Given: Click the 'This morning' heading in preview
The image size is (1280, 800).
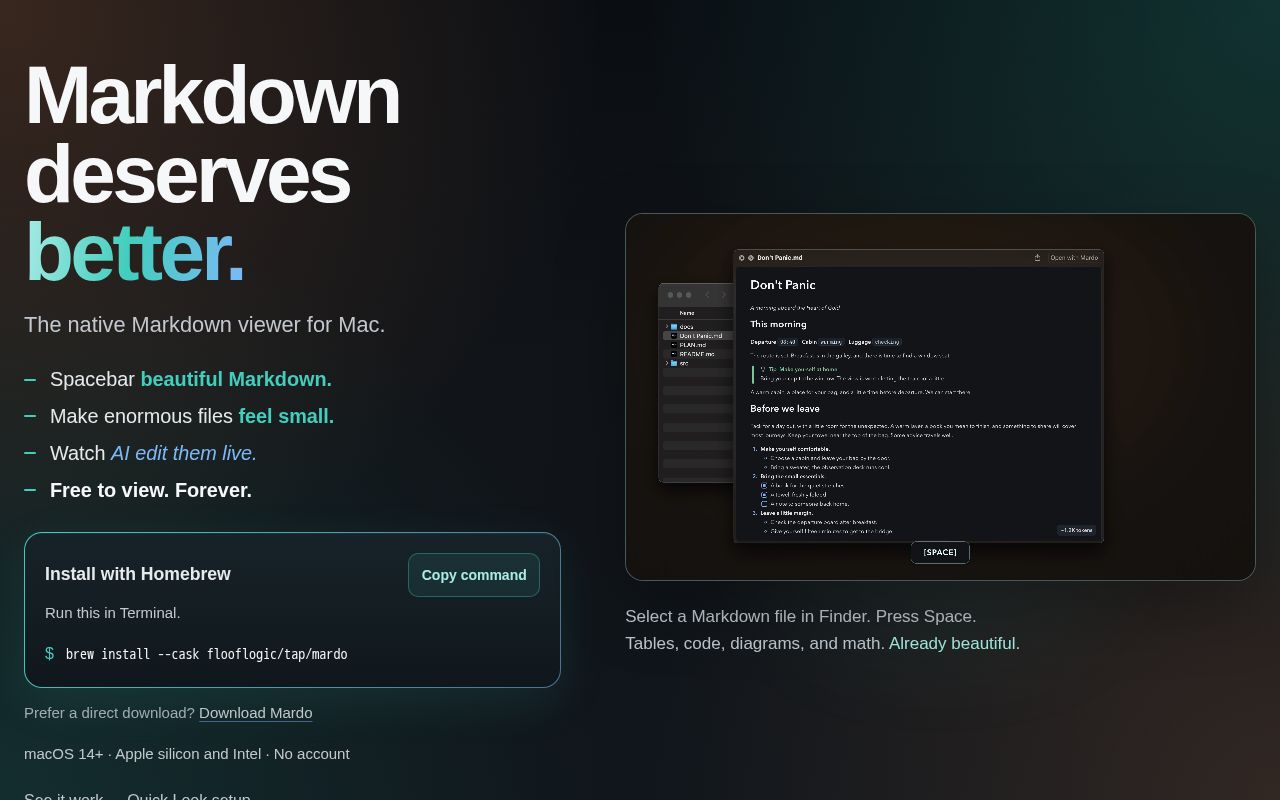Looking at the screenshot, I should pos(778,324).
